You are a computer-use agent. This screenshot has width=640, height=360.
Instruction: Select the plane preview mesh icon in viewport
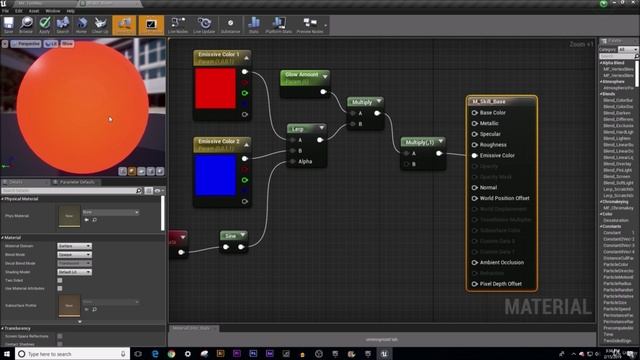coord(141,171)
